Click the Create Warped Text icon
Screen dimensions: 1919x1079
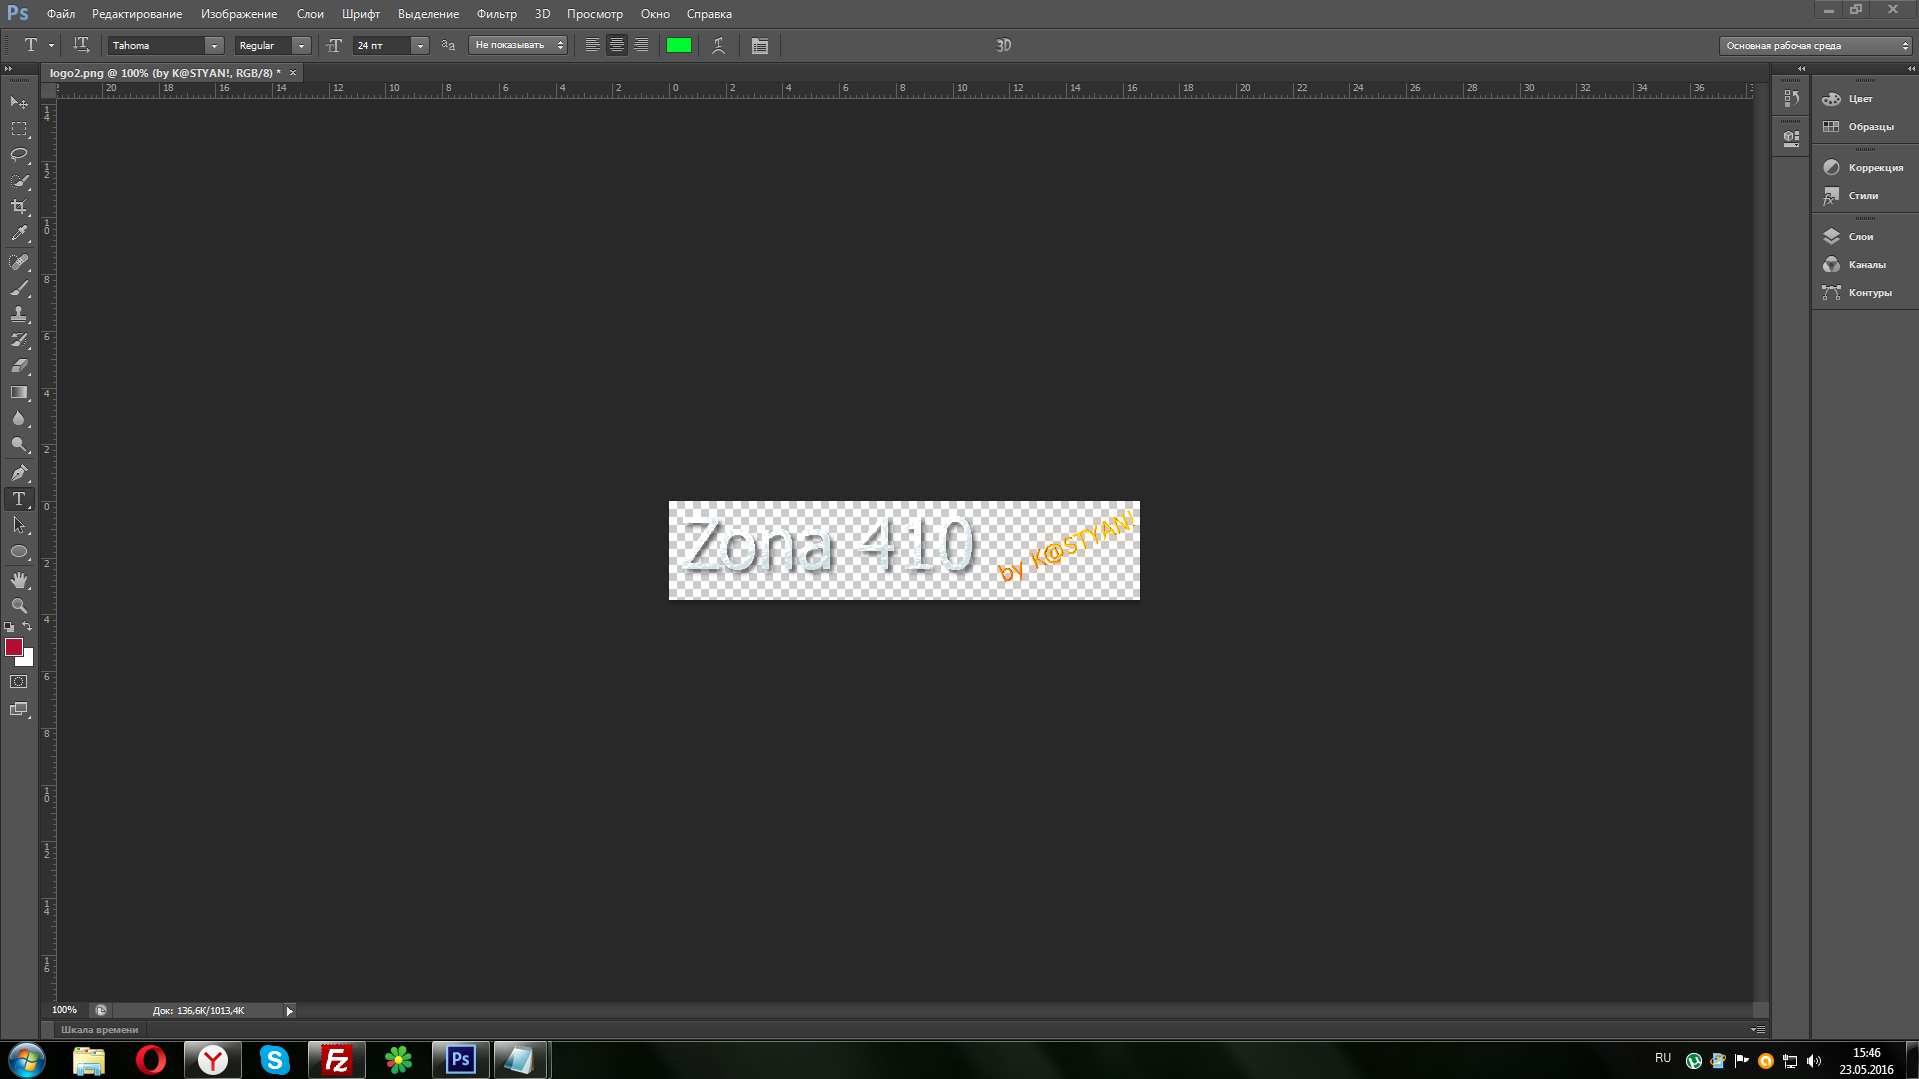(x=718, y=46)
